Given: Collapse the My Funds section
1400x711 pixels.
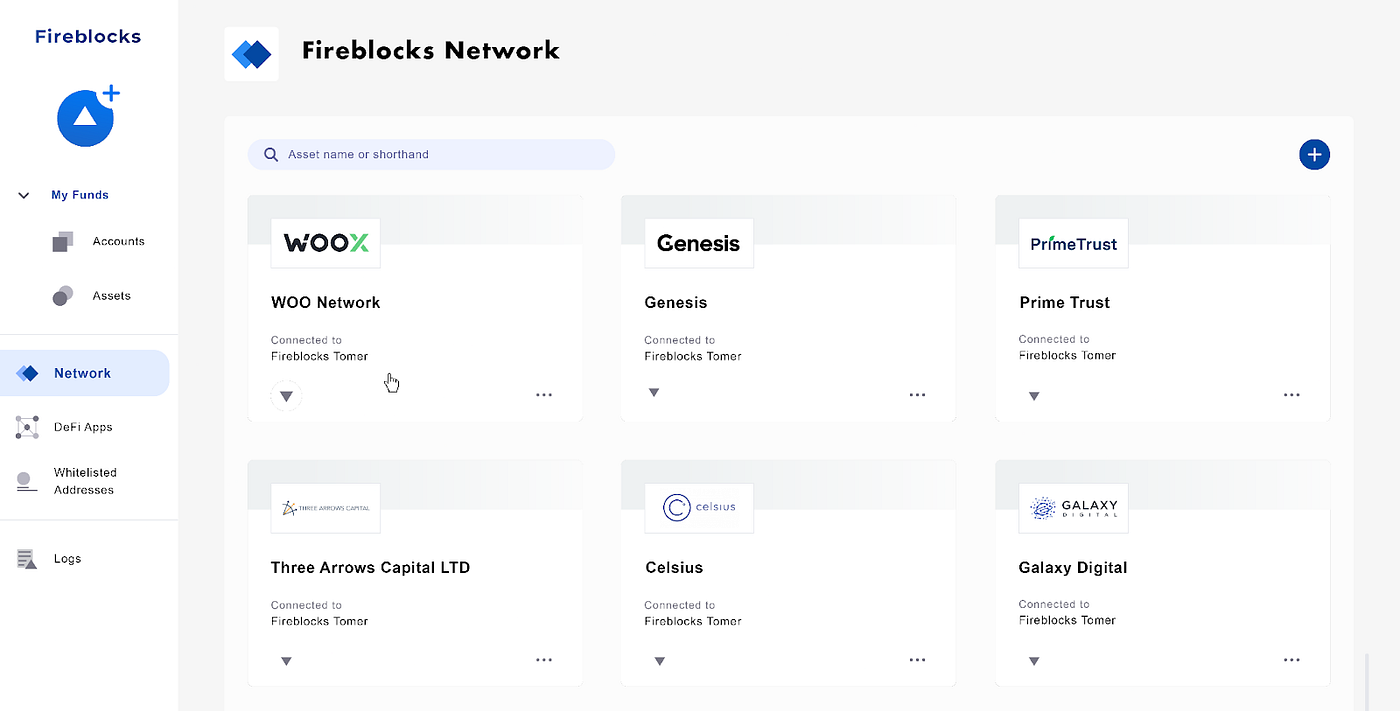Looking at the screenshot, I should pos(24,195).
